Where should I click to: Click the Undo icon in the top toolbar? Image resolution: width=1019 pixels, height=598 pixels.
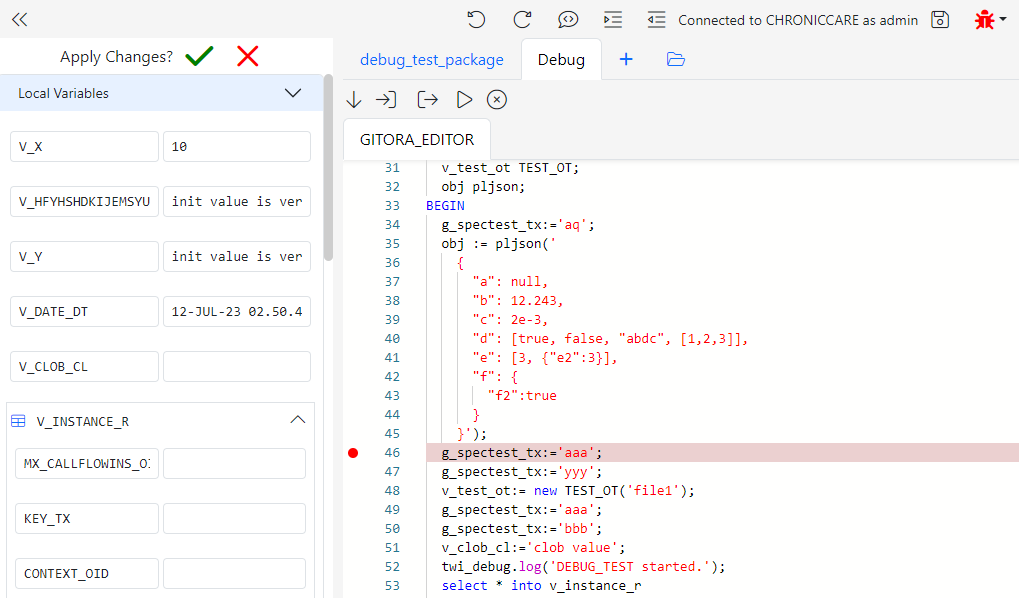476,19
